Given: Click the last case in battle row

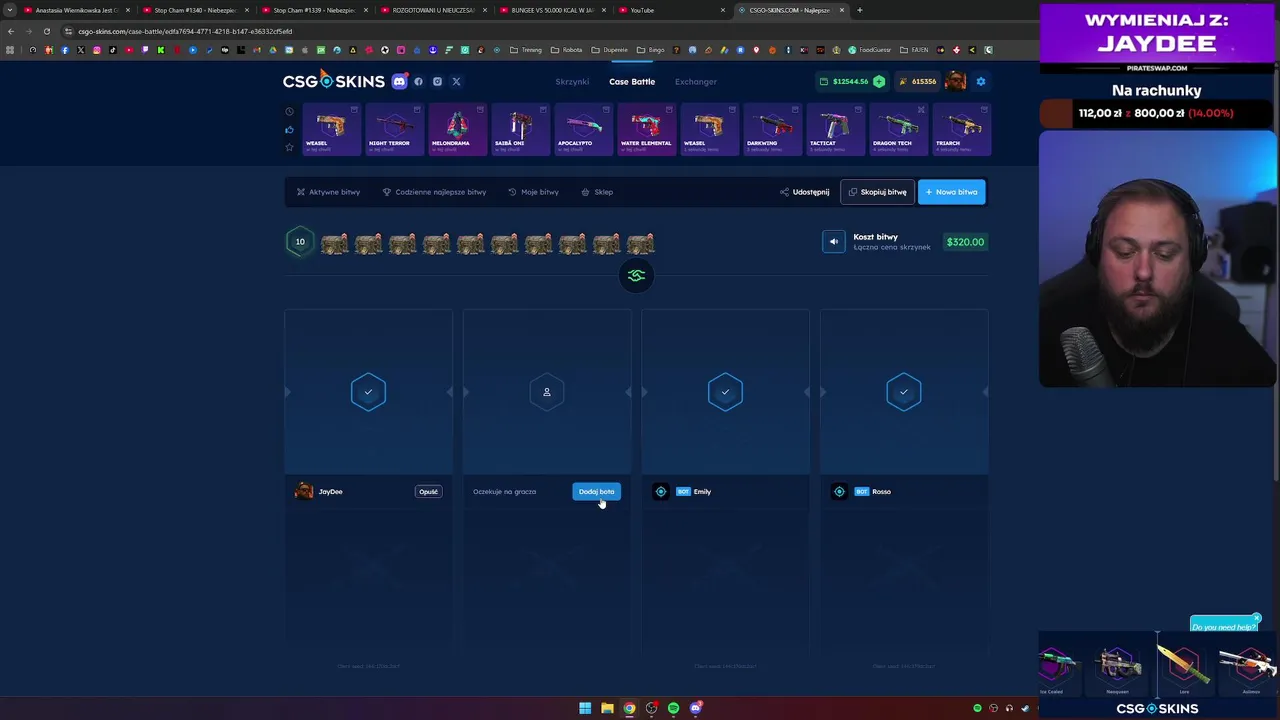Looking at the screenshot, I should 640,243.
